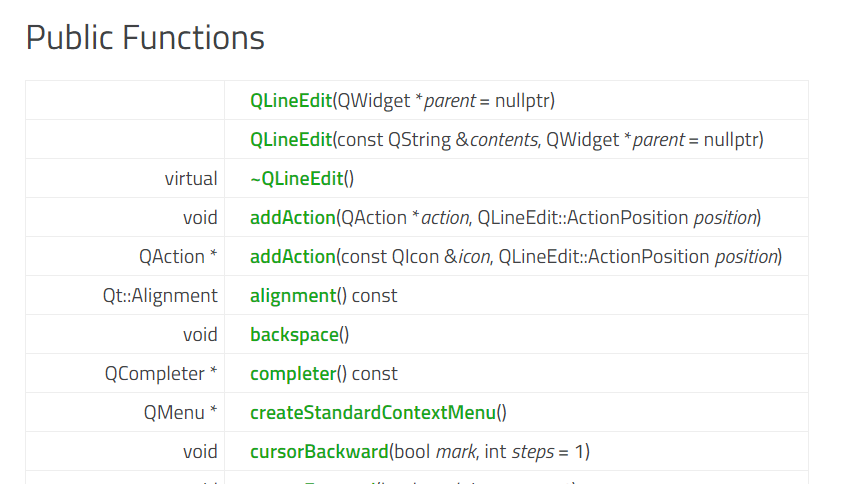Click the QAction * return type
This screenshot has height=484, width=842.
(178, 257)
